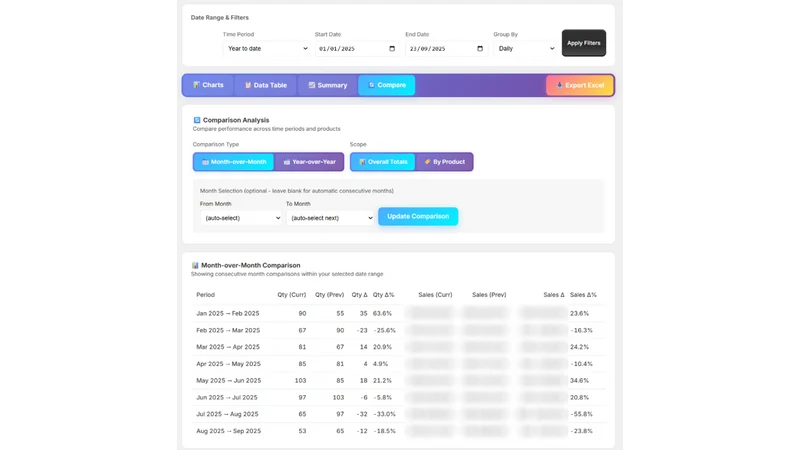Open the End Date calendar picker icon
Viewport: 800px width, 450px height.
(x=480, y=48)
